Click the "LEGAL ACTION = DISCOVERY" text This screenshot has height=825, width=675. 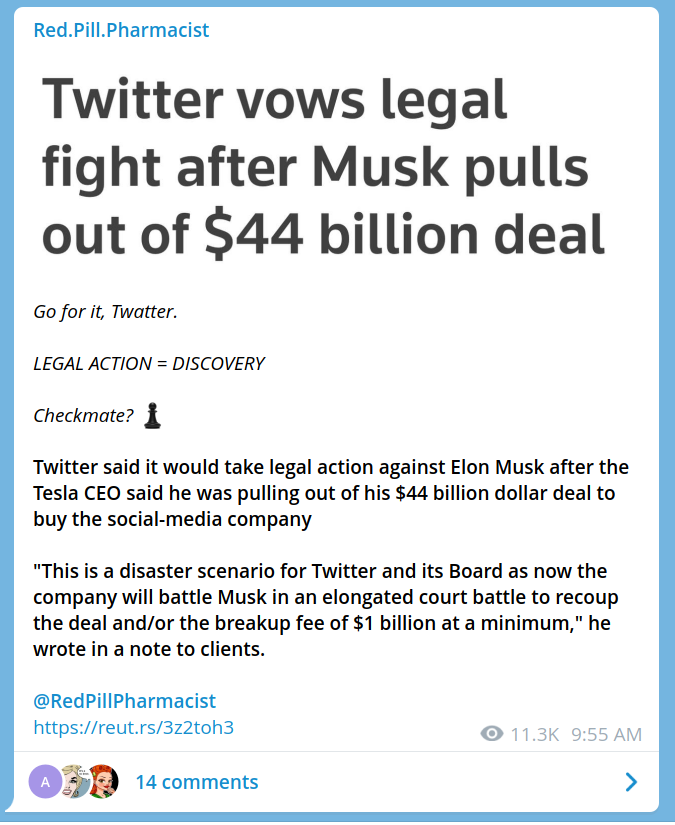click(149, 363)
